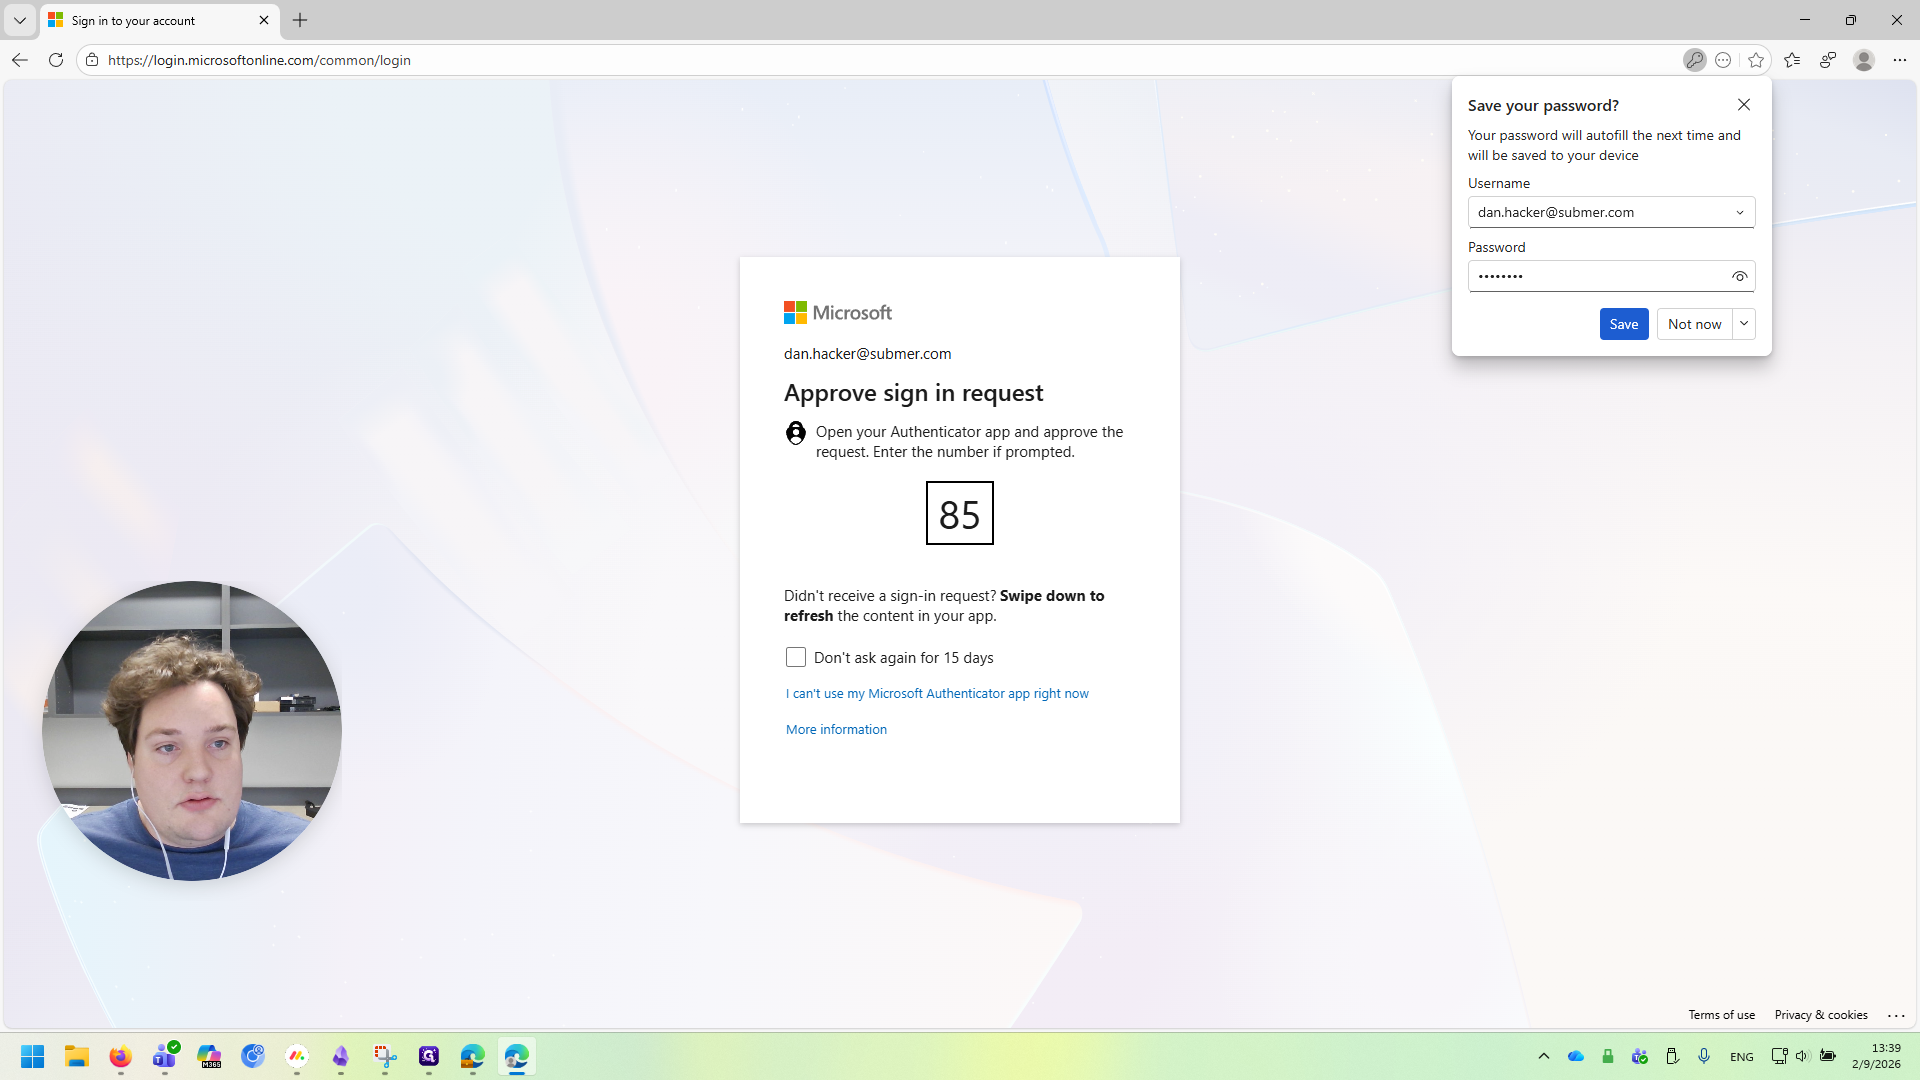
Task: Open the Settings and more menu
Action: 1899,60
